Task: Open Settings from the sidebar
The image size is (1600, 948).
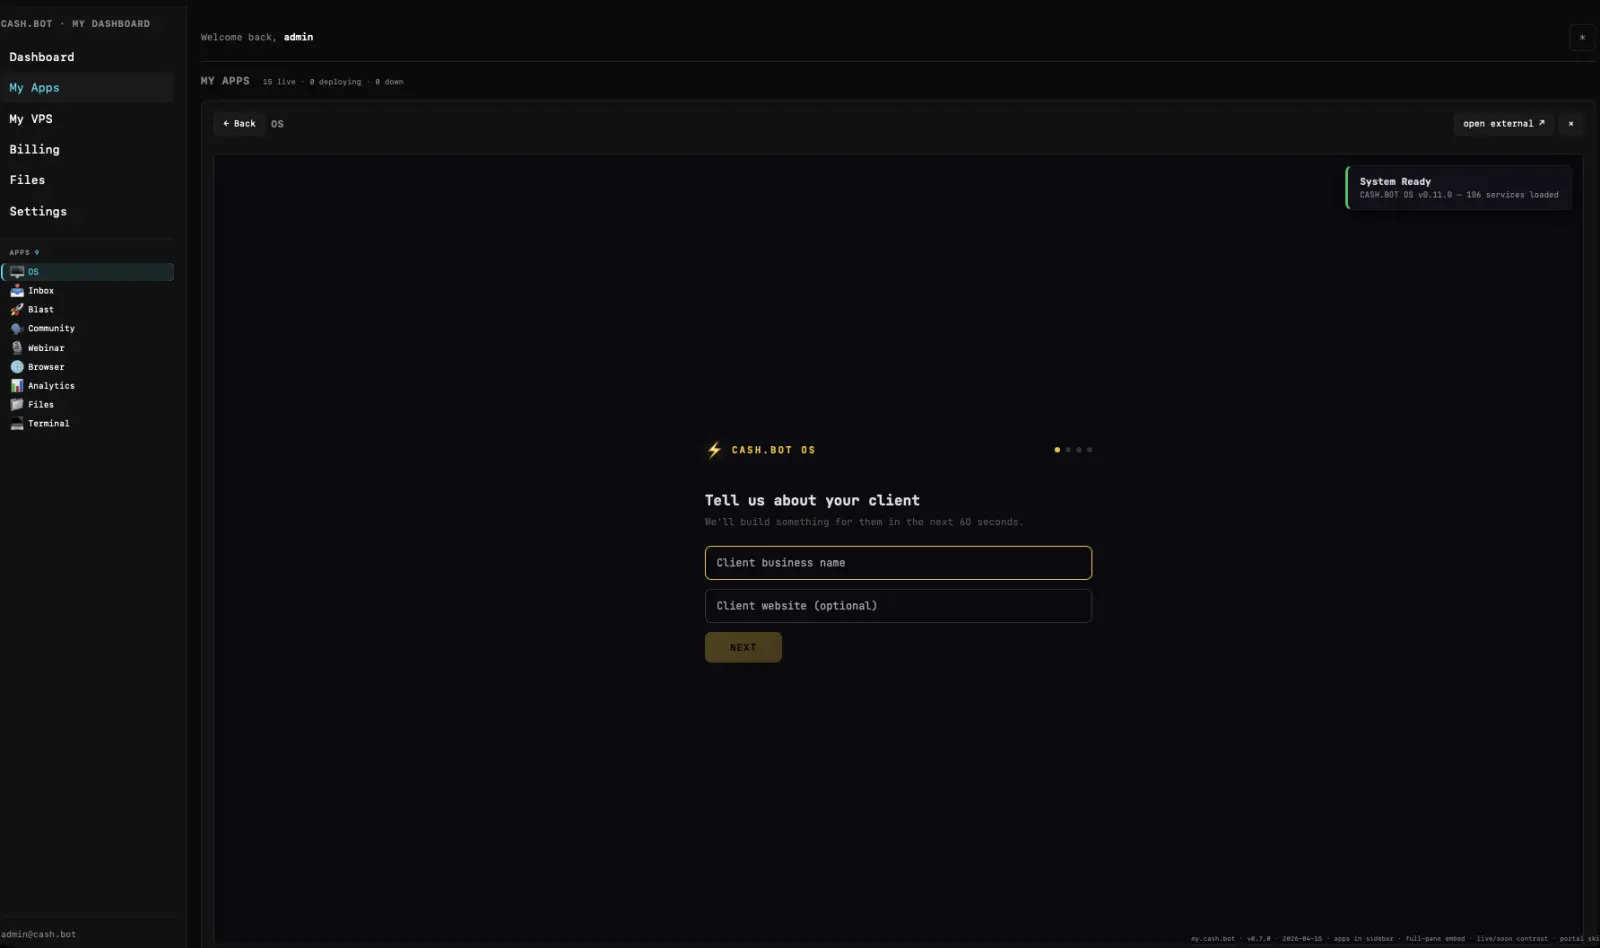Action: coord(38,212)
